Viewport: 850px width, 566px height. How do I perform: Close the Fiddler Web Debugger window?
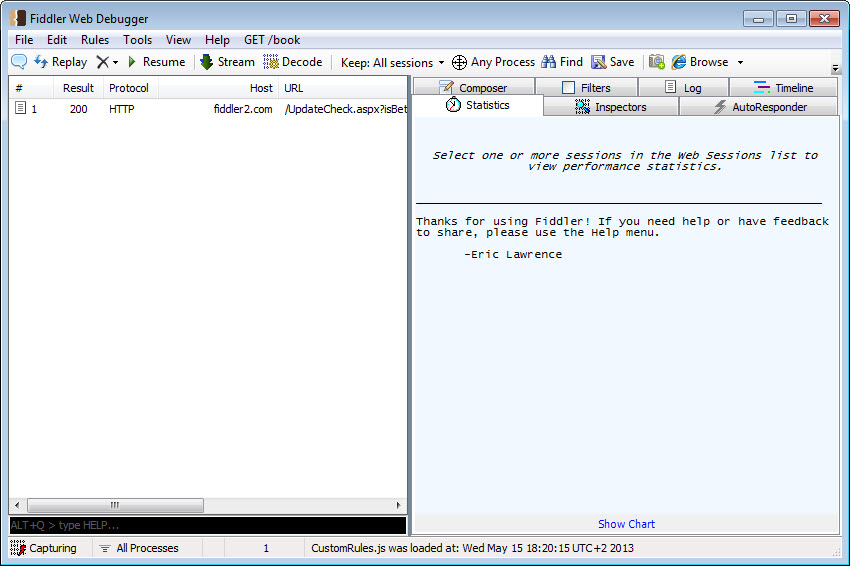pyautogui.click(x=824, y=19)
